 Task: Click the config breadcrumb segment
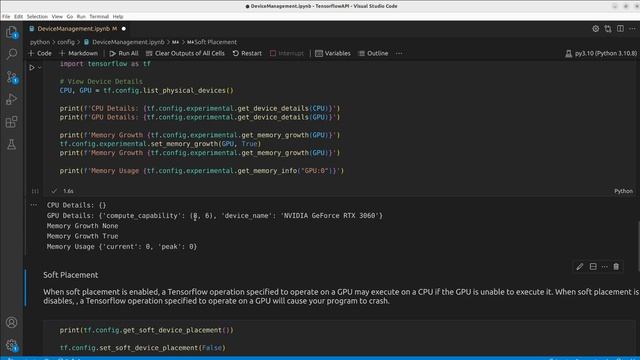tap(66, 42)
